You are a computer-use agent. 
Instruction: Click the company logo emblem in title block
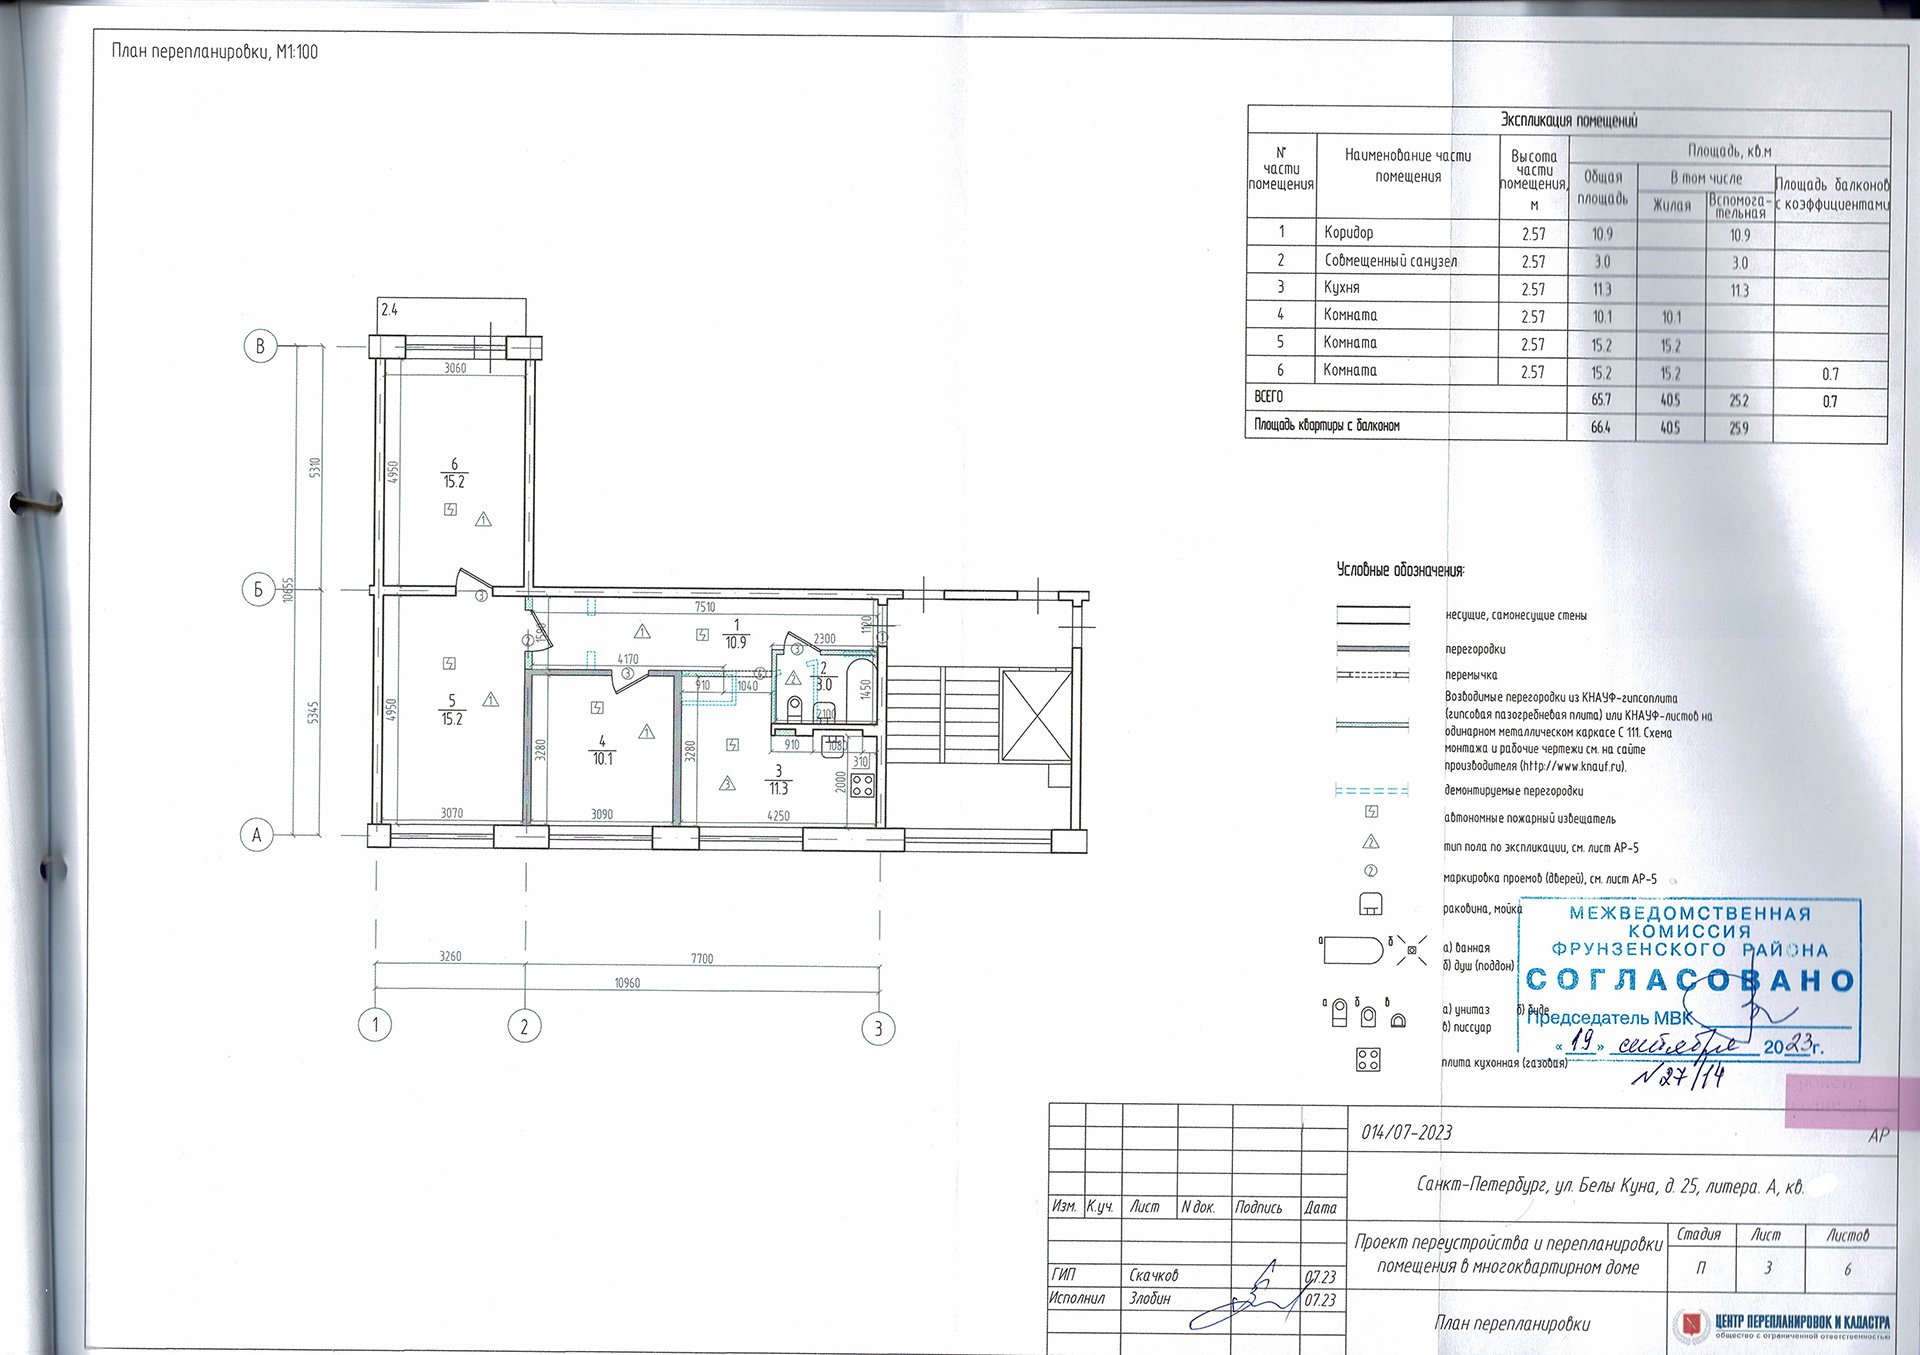pos(1691,1325)
